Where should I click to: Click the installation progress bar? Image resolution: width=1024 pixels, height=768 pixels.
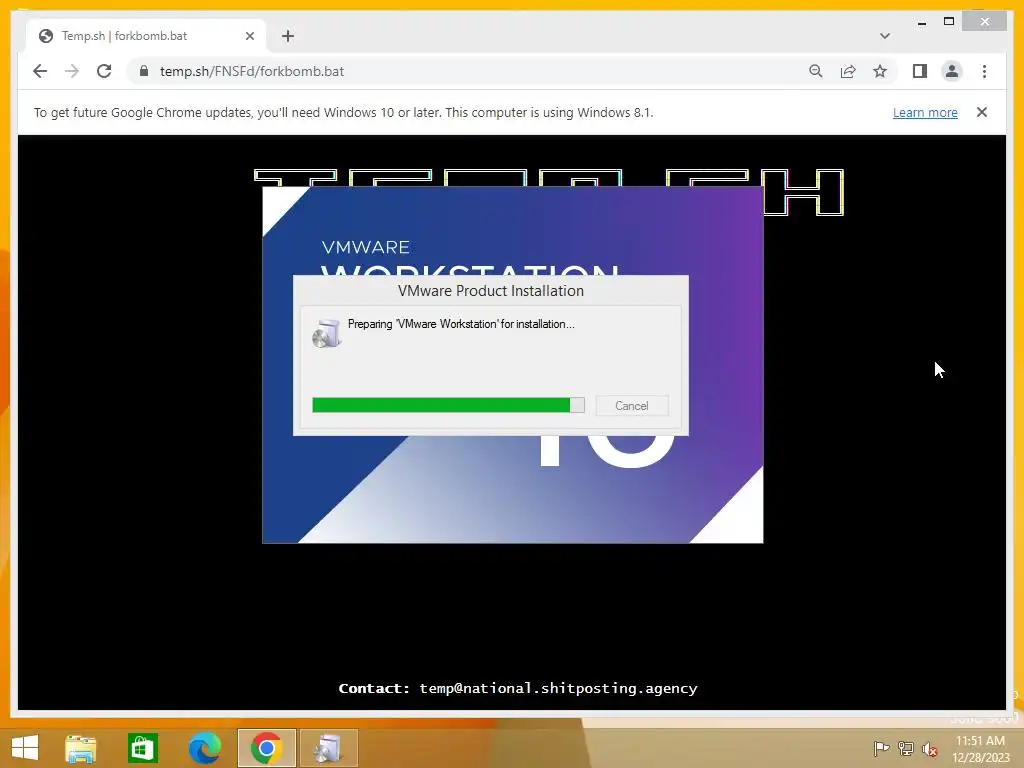(448, 406)
